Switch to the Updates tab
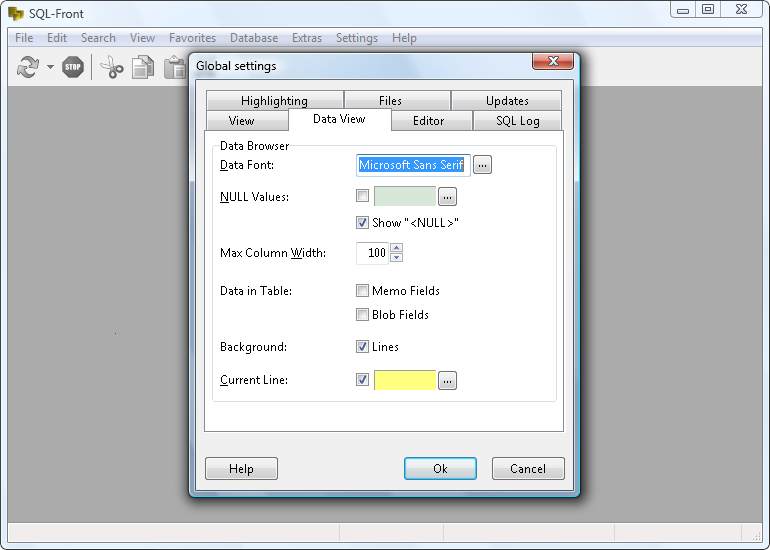 [x=506, y=101]
